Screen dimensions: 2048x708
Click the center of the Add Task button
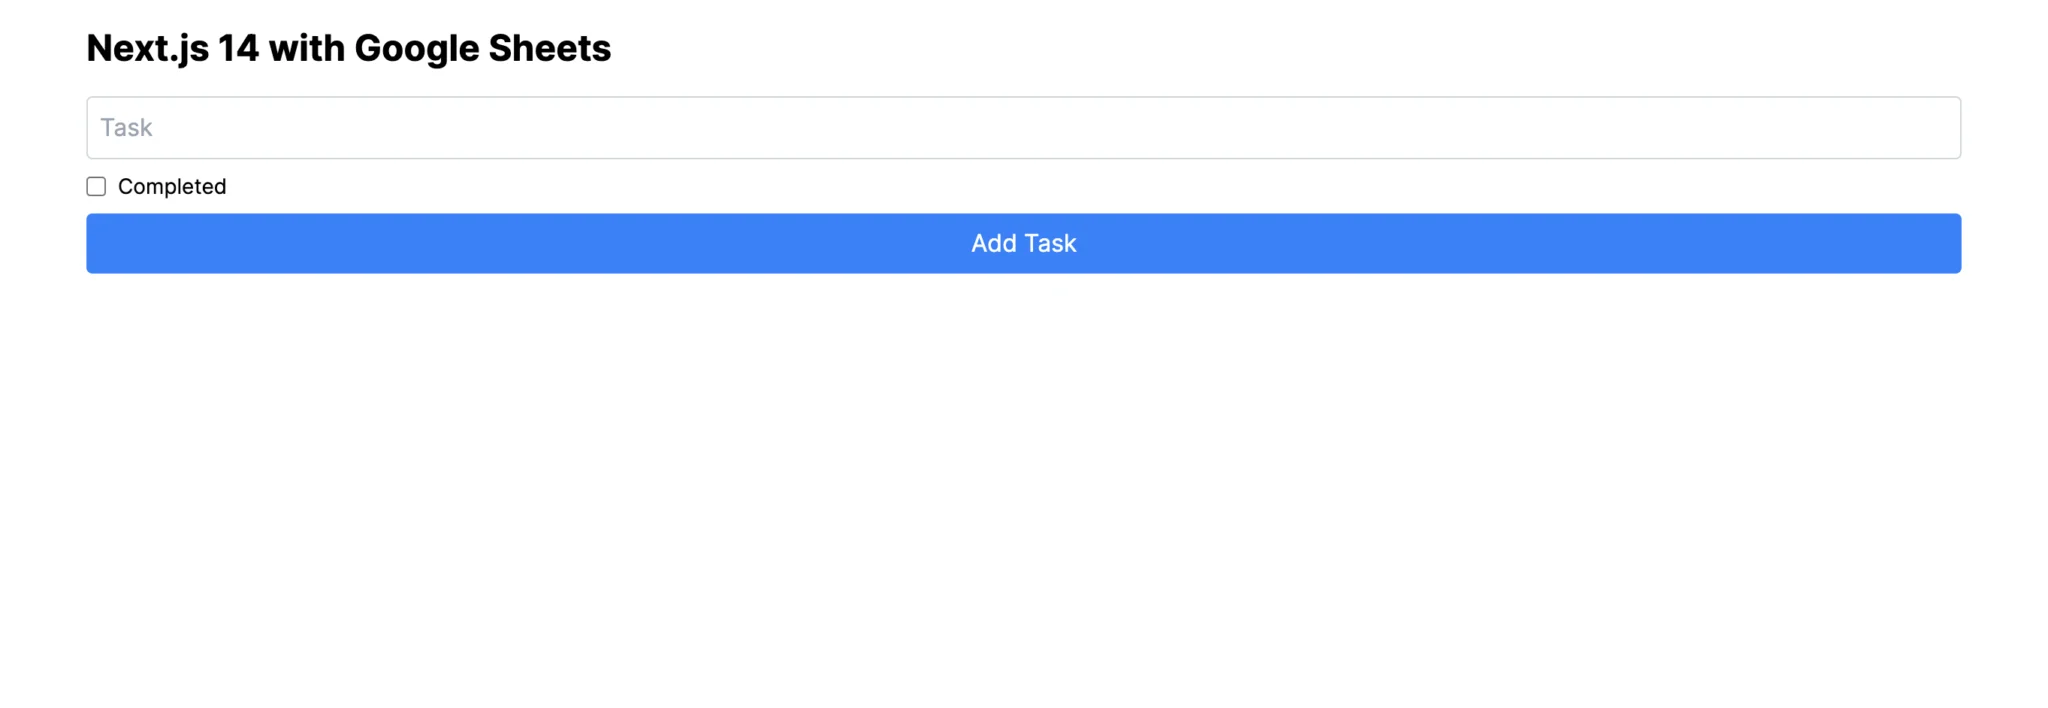(1024, 243)
